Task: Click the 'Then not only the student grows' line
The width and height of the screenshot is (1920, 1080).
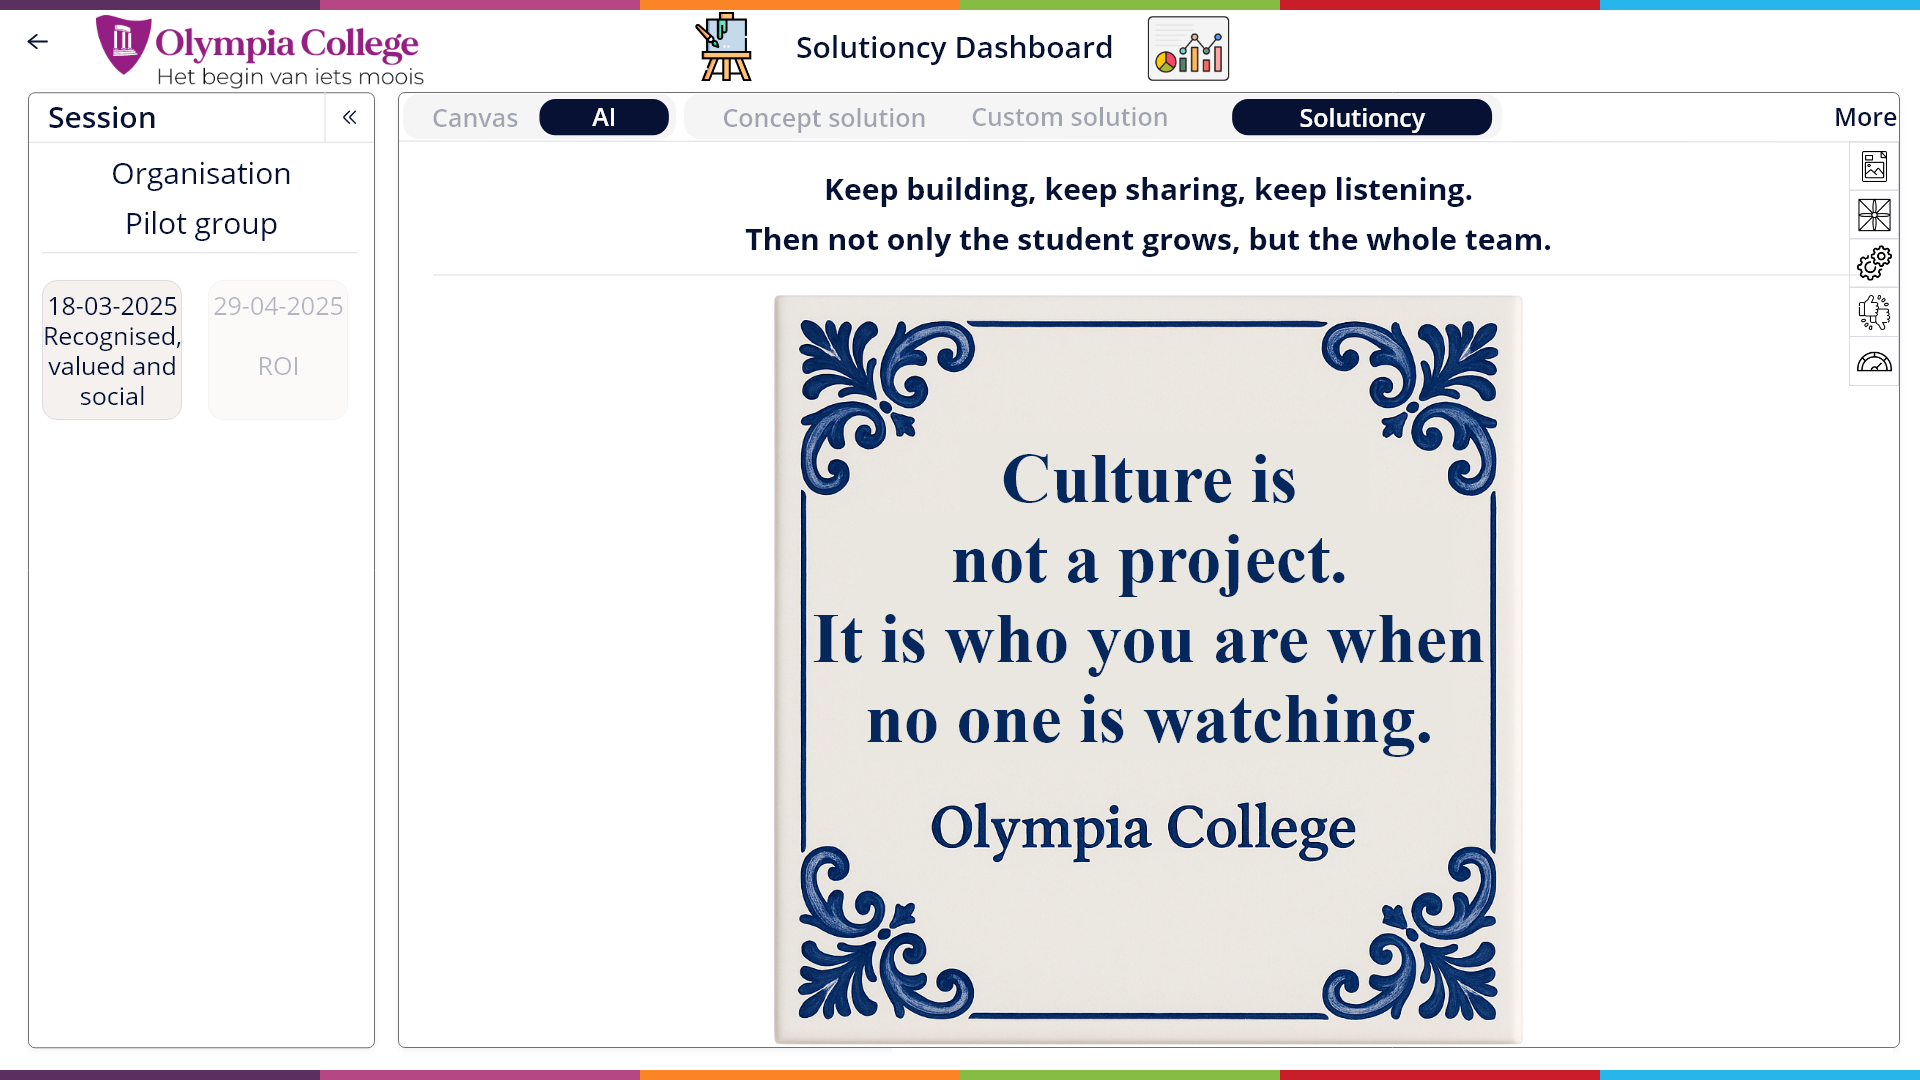Action: [x=1148, y=239]
